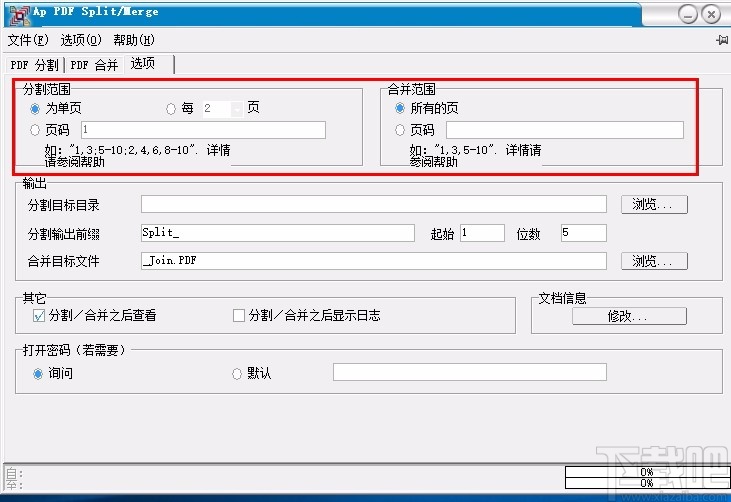
Task: Click the lower 0% progress bar
Action: (647, 483)
